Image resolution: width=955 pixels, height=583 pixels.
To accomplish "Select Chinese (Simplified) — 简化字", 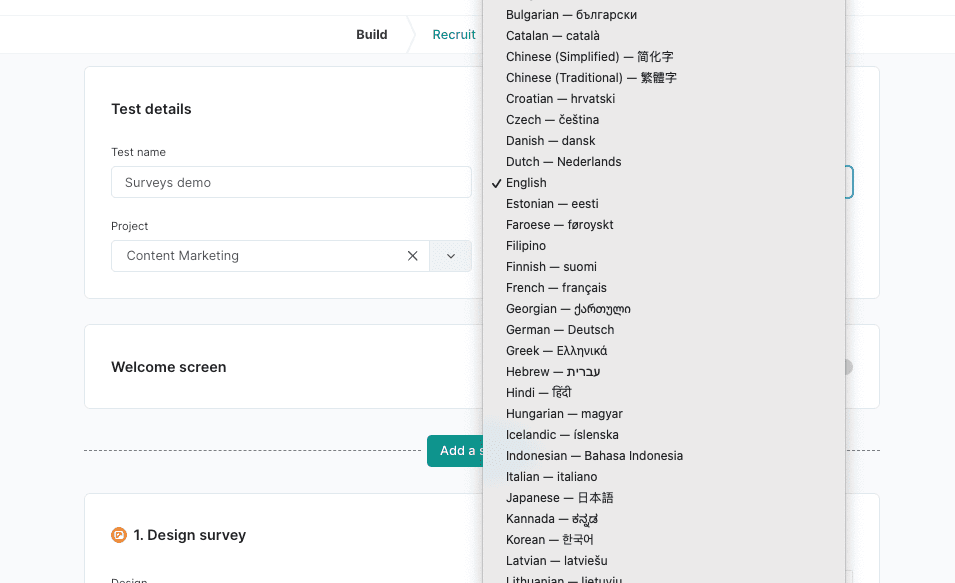I will coord(589,56).
